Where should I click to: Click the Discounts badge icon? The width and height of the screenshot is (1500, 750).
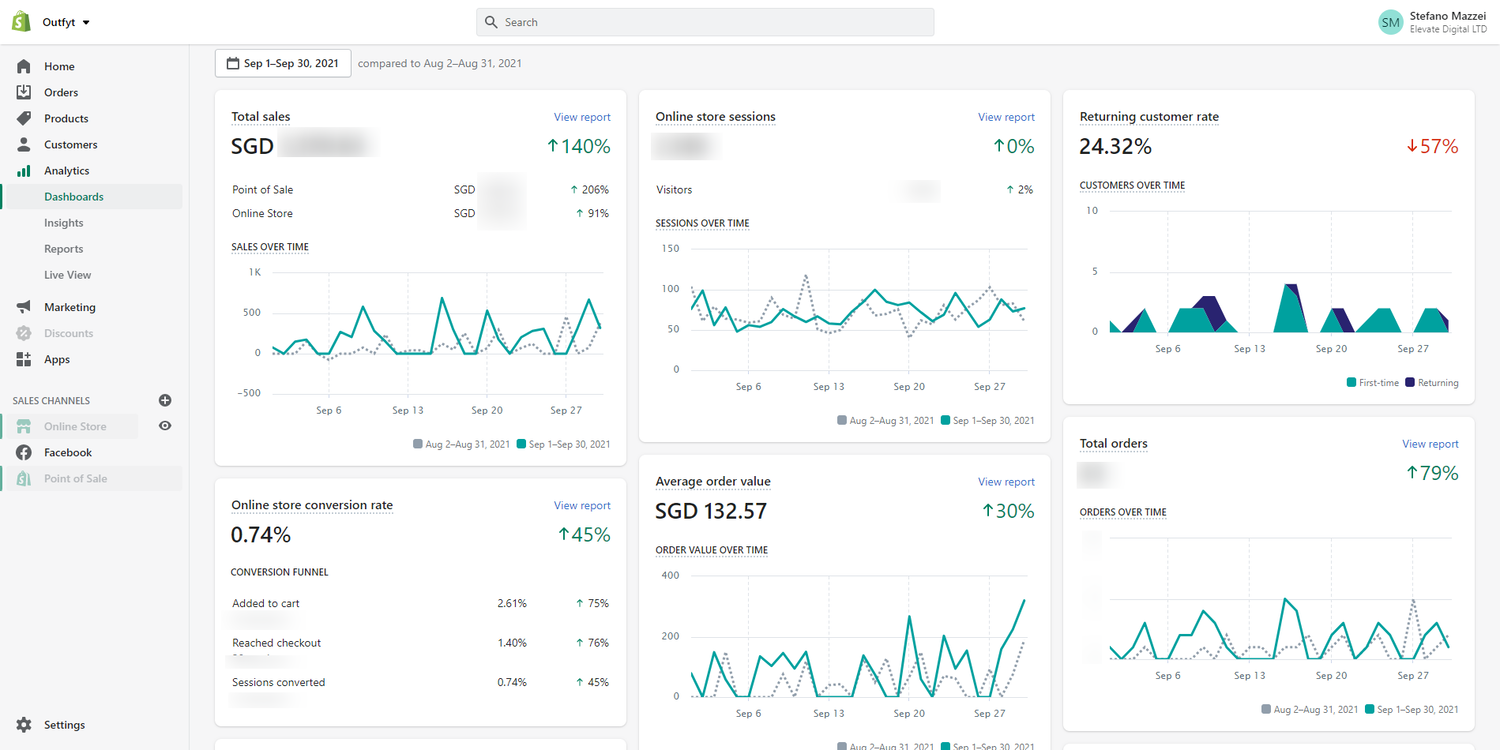tap(24, 333)
